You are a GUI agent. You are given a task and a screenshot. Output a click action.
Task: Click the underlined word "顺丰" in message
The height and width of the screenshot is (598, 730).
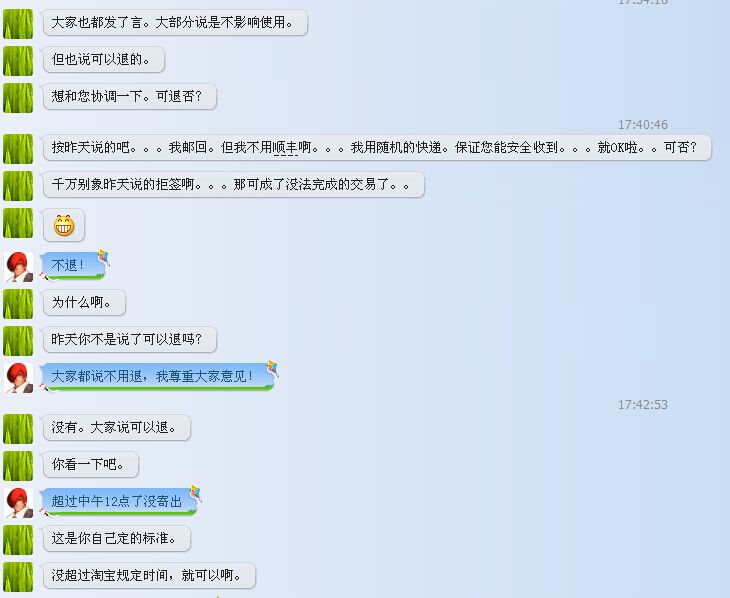pos(285,148)
